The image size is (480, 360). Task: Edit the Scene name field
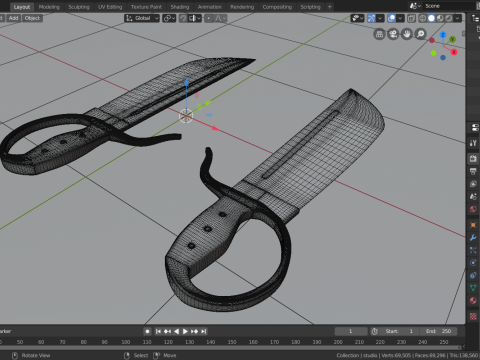click(x=449, y=6)
